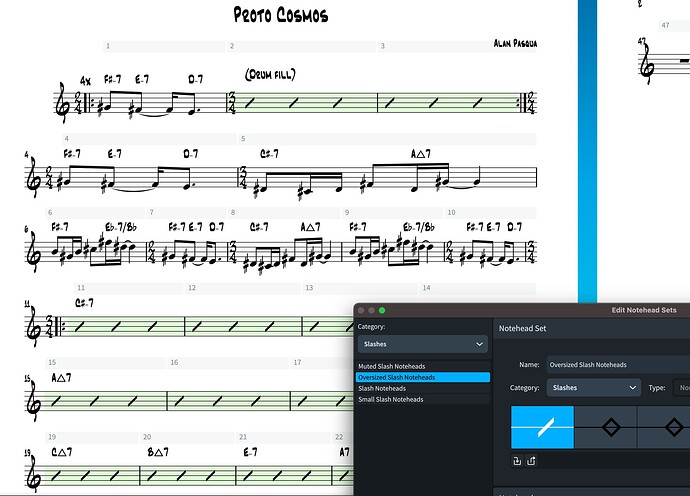Click the Alan Pasqua composer text
690x496 pixels.
coord(515,43)
